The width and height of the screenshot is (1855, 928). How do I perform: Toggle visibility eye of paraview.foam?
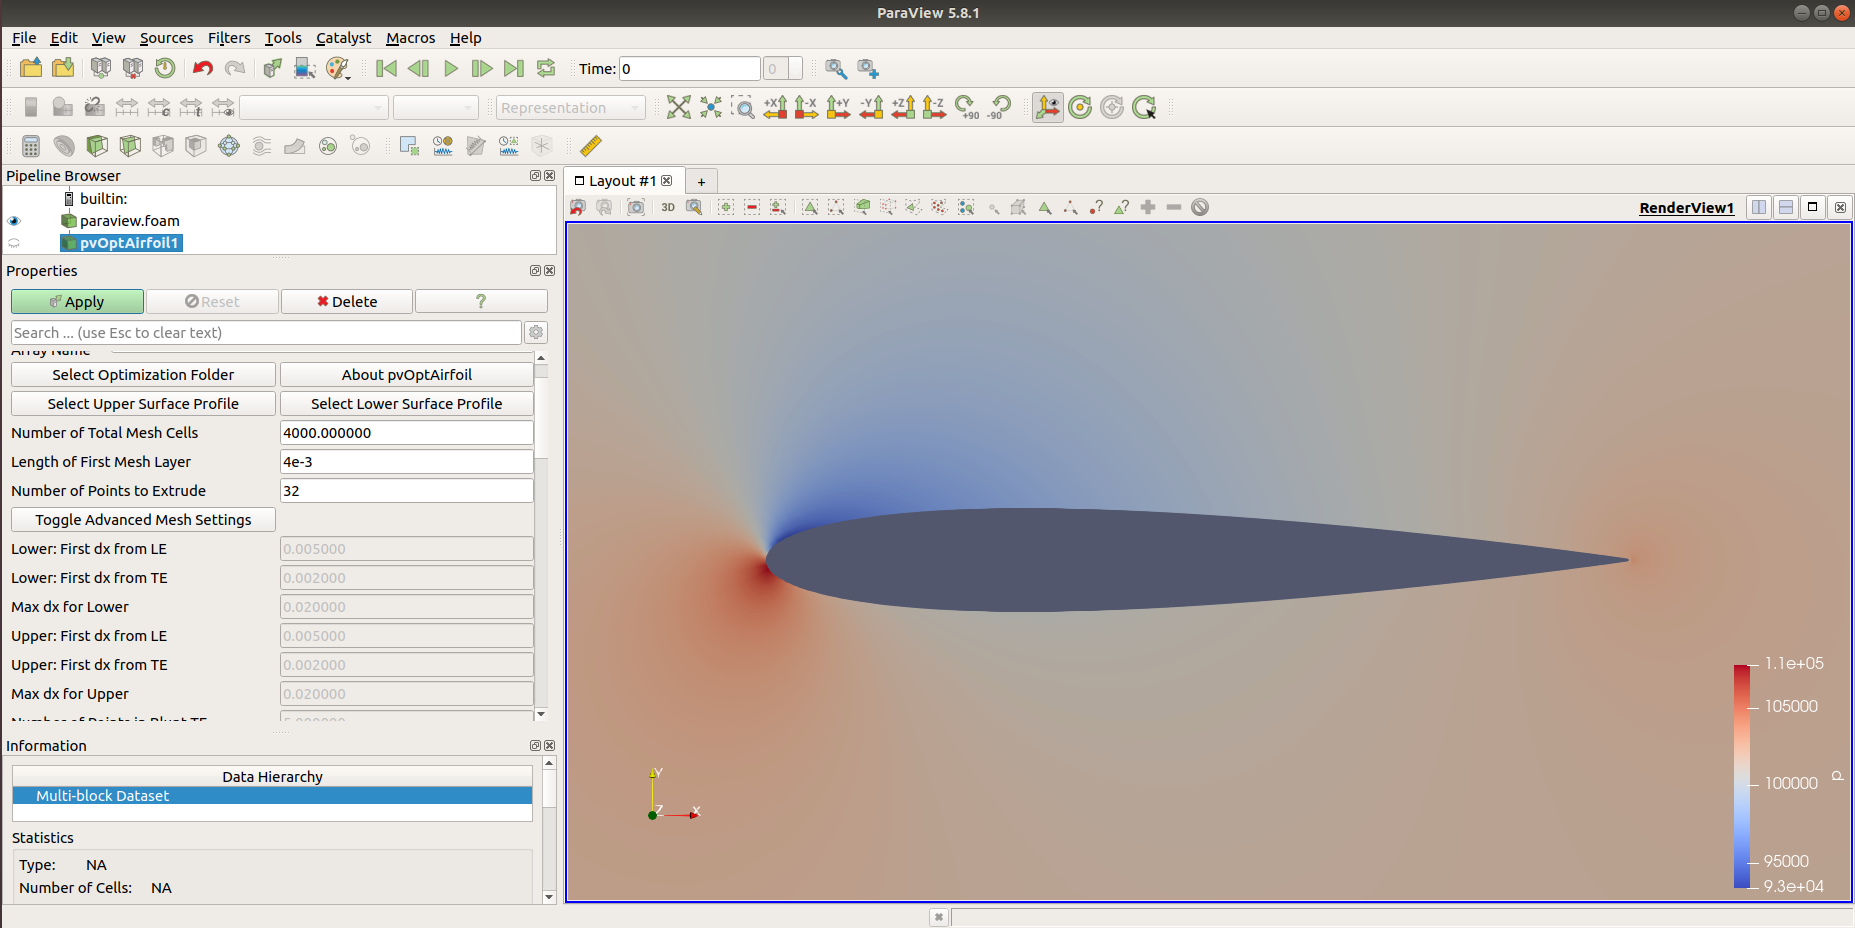[x=14, y=221]
